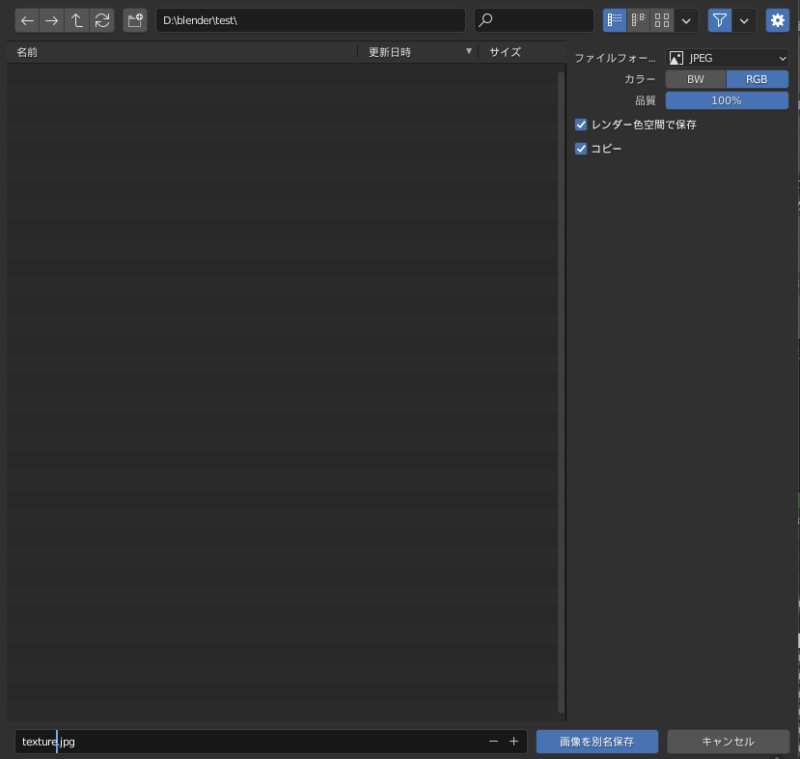This screenshot has width=800, height=759.
Task: Go forward to next folder
Action: 52,20
